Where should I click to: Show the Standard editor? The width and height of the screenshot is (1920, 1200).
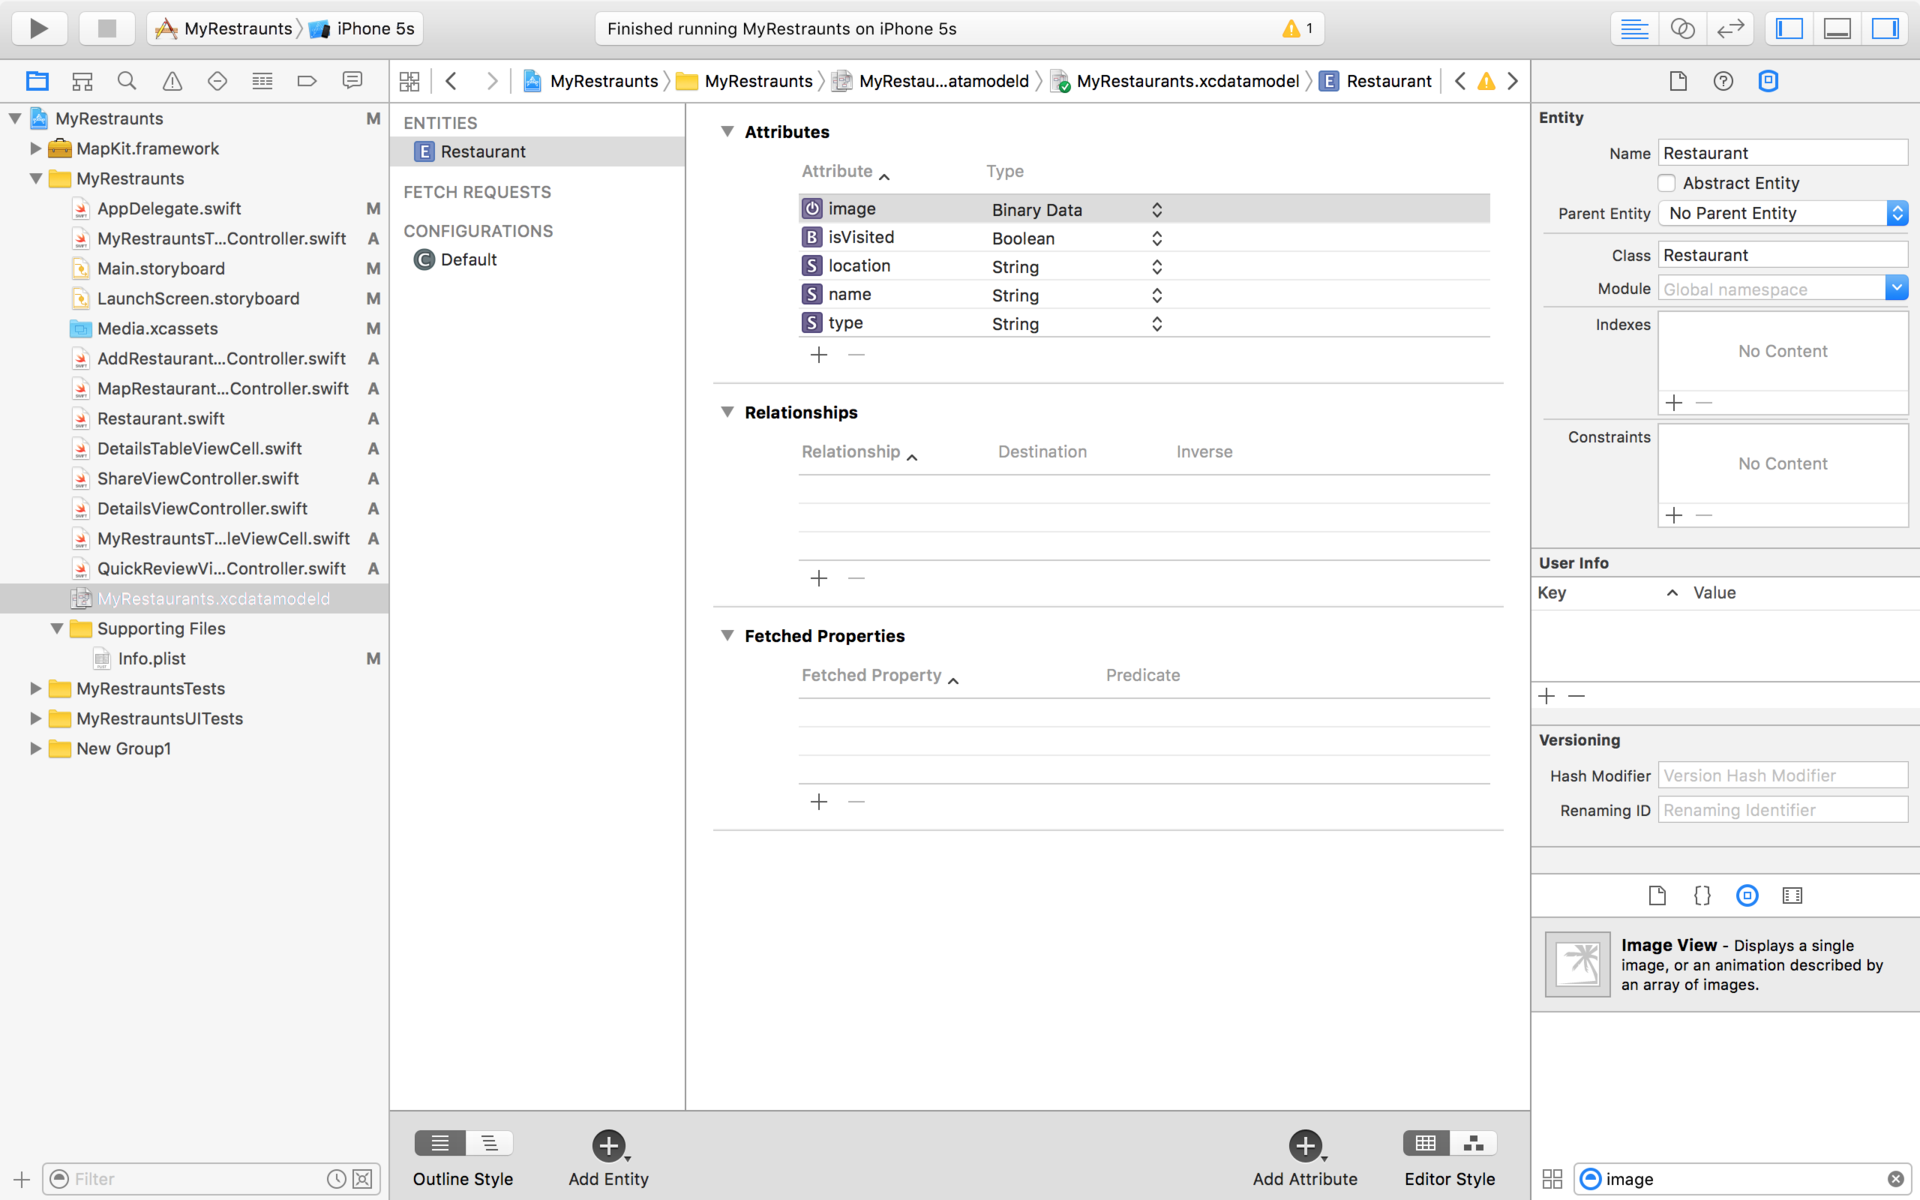tap(1634, 28)
